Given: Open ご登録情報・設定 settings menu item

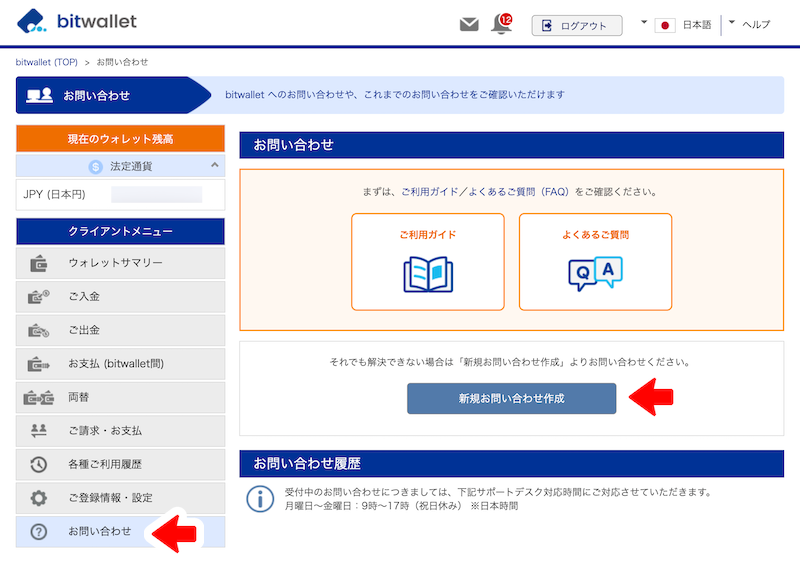Looking at the screenshot, I should click(120, 498).
